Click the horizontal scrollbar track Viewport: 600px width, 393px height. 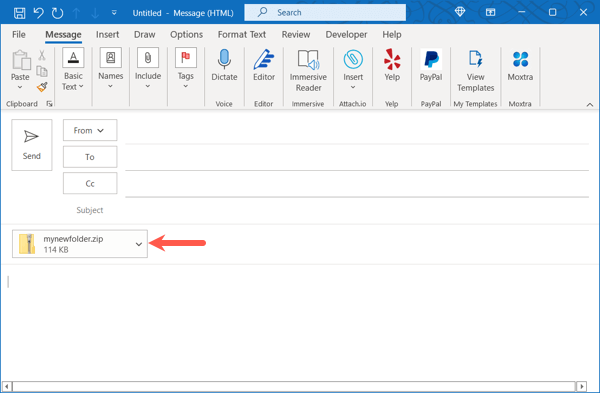point(294,386)
